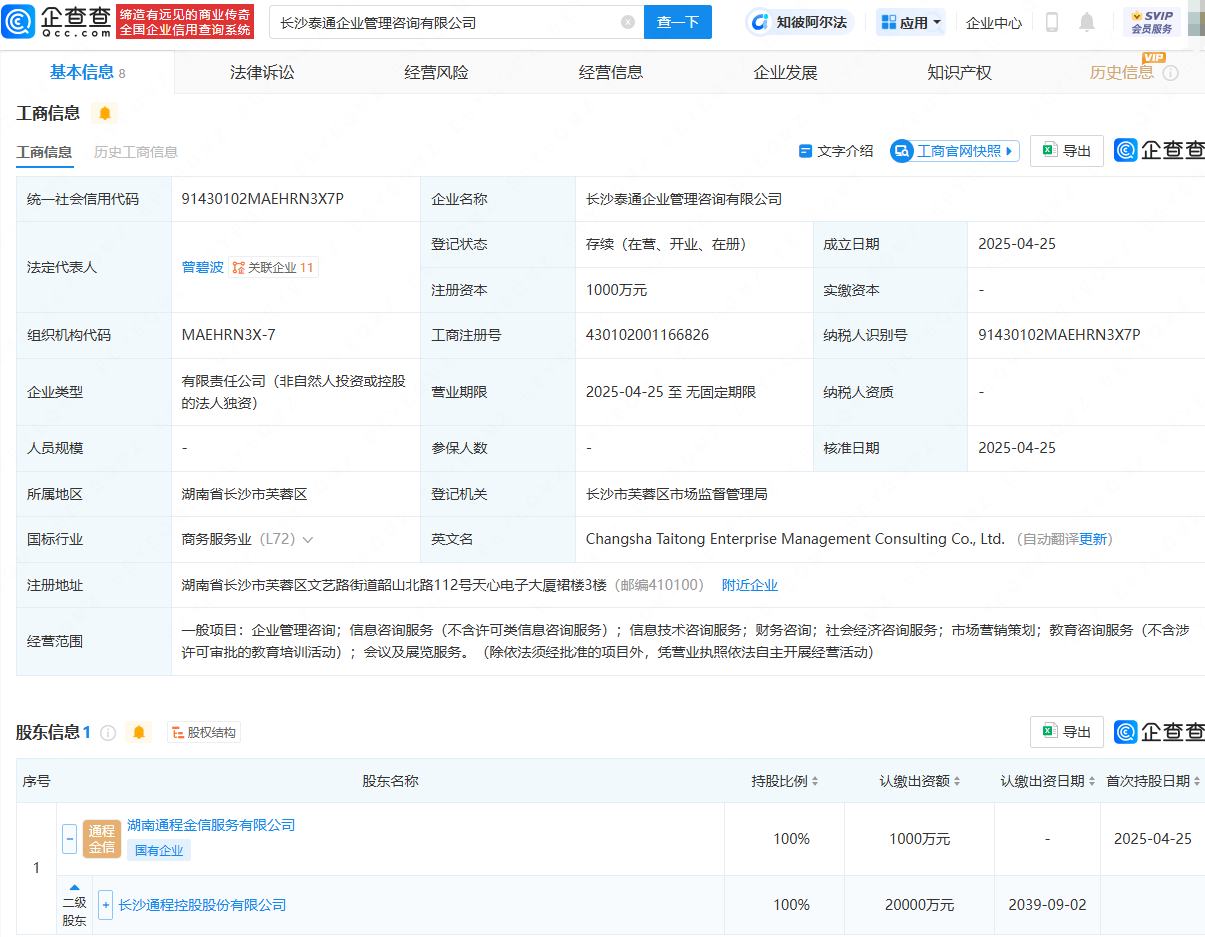Viewport: 1205px width, 937px height.
Task: Open 企业中心
Action: pos(994,22)
